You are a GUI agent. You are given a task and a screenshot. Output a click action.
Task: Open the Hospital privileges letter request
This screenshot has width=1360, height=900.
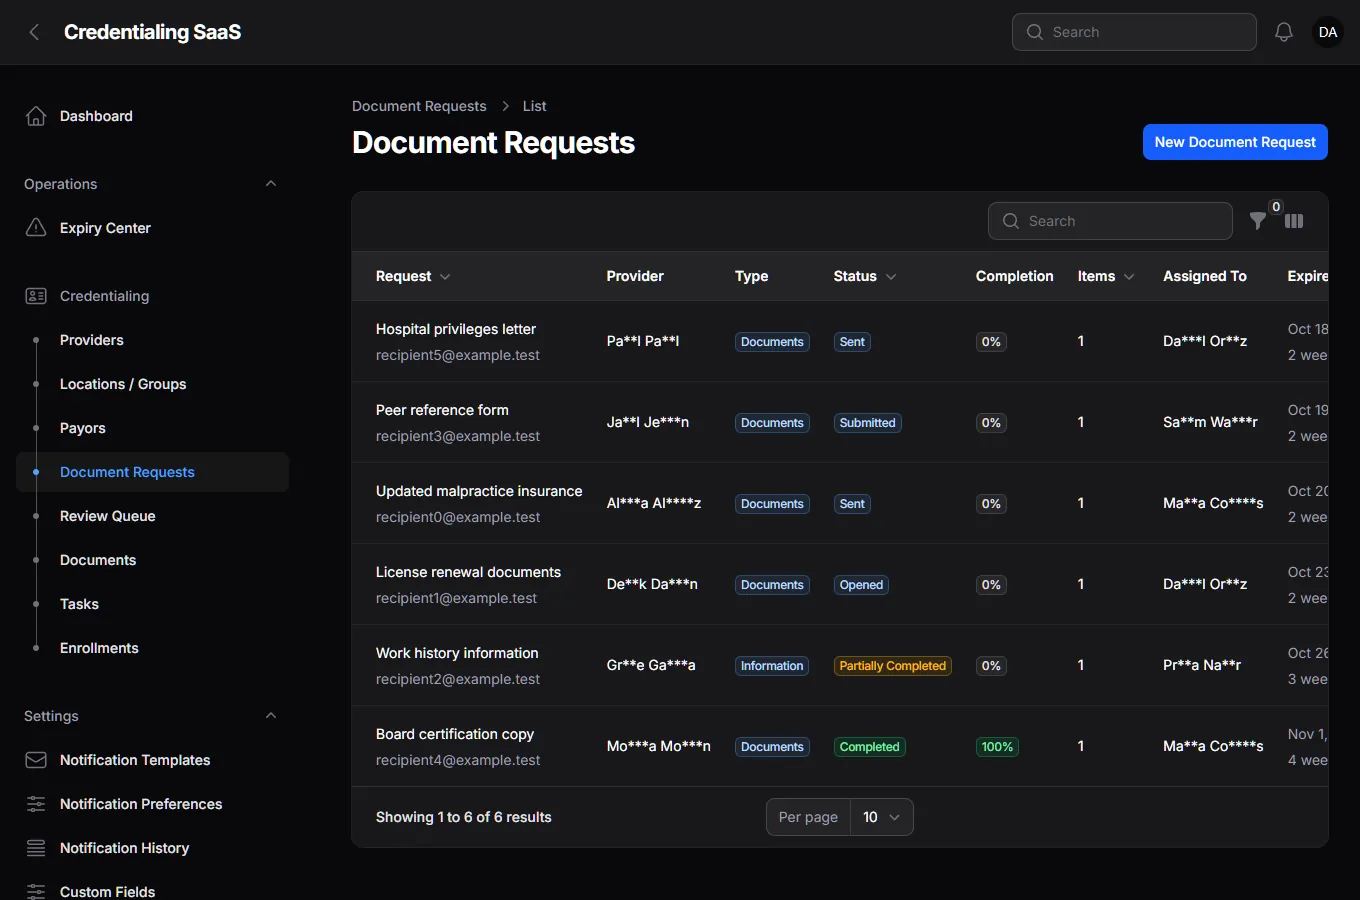tap(456, 329)
